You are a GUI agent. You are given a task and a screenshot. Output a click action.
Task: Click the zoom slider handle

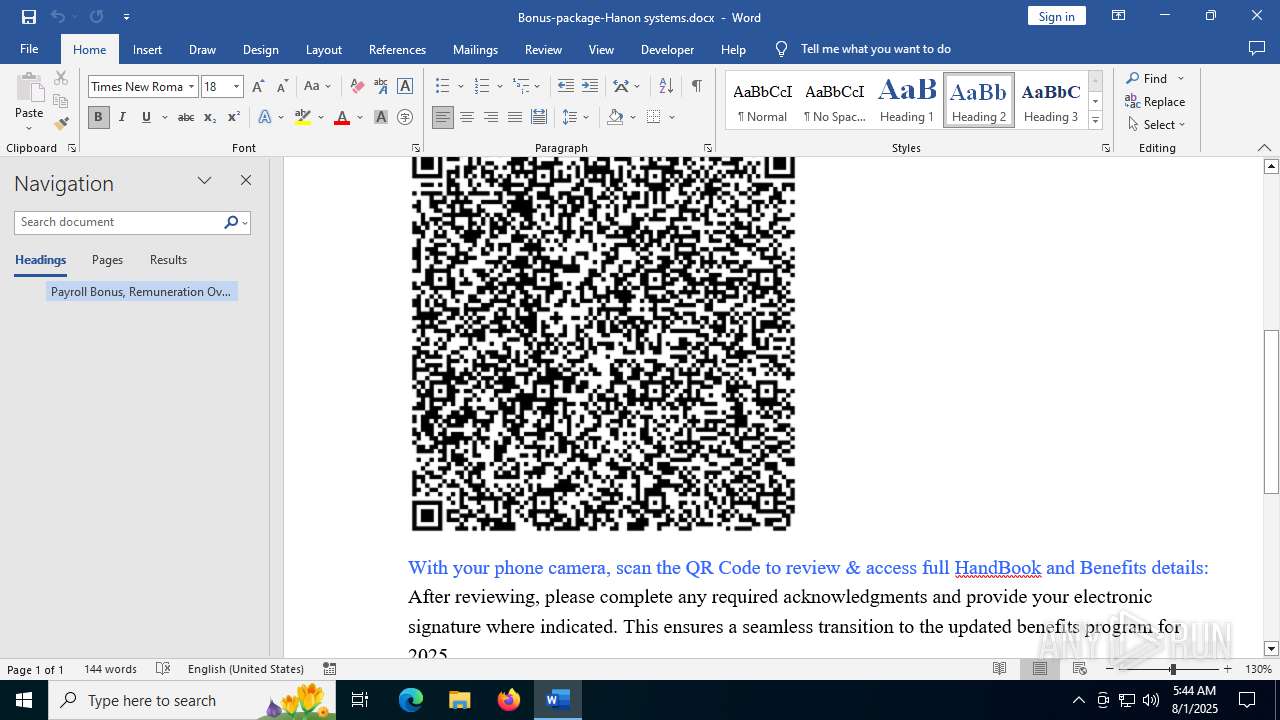coord(1172,669)
